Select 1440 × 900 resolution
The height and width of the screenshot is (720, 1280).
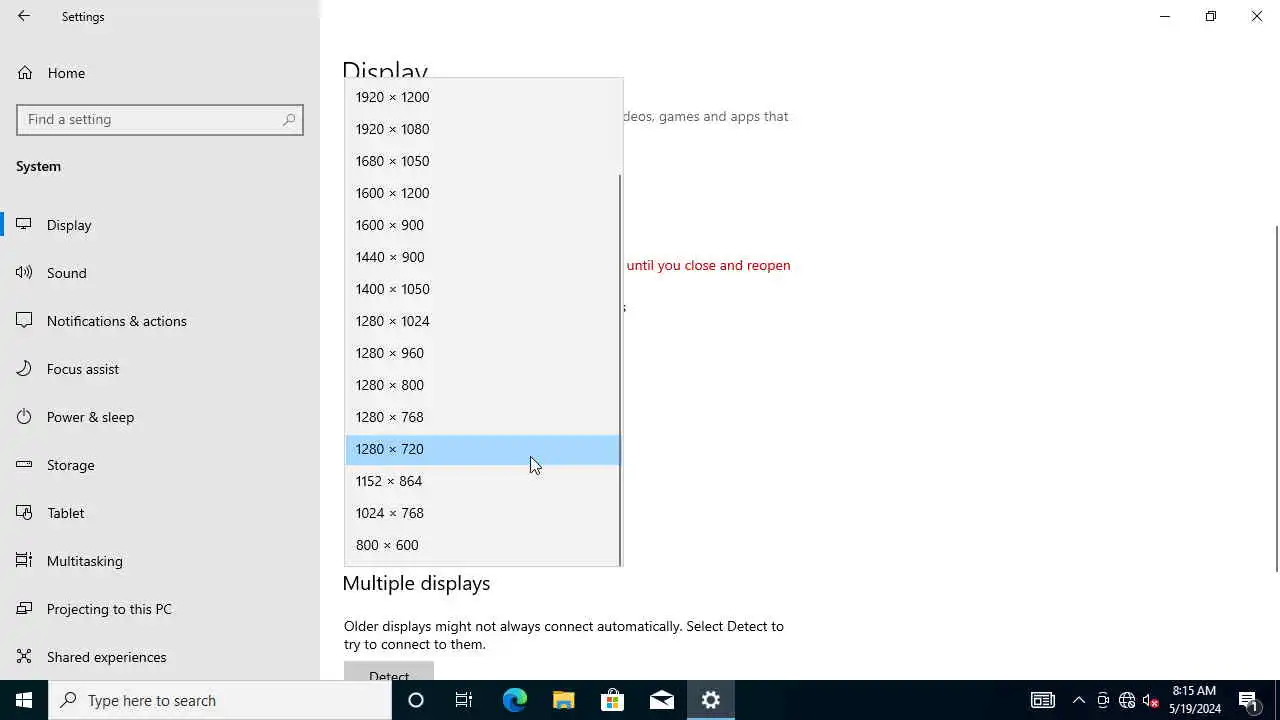click(483, 257)
